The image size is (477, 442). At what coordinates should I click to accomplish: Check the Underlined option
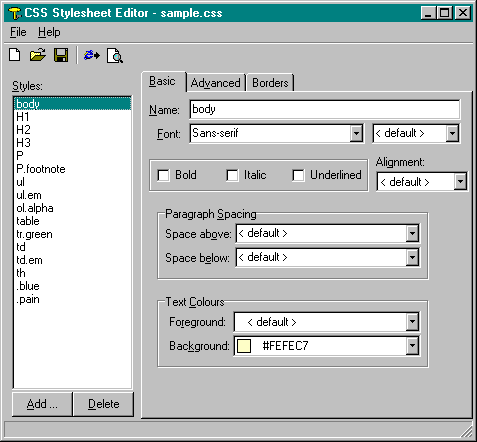(x=298, y=175)
